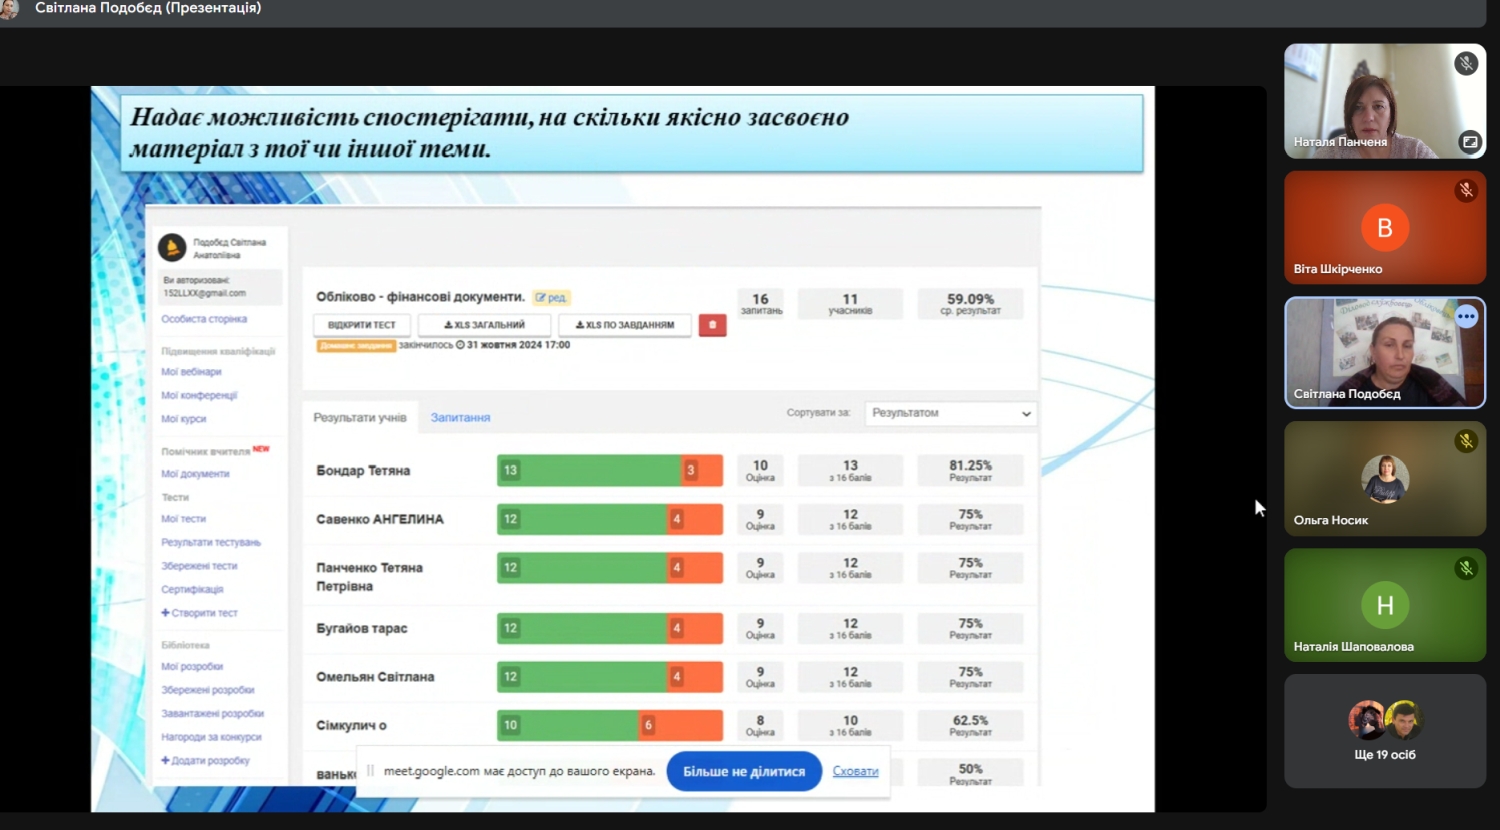Open Особиста сторінка in the sidebar
This screenshot has height=830, width=1500.
(x=204, y=319)
